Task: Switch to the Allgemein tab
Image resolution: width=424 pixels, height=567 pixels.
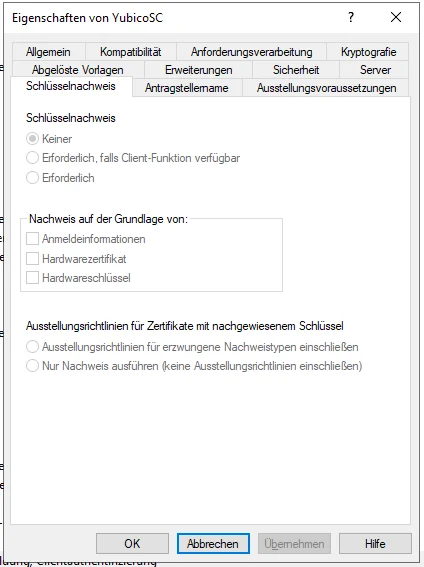Action: [48, 52]
